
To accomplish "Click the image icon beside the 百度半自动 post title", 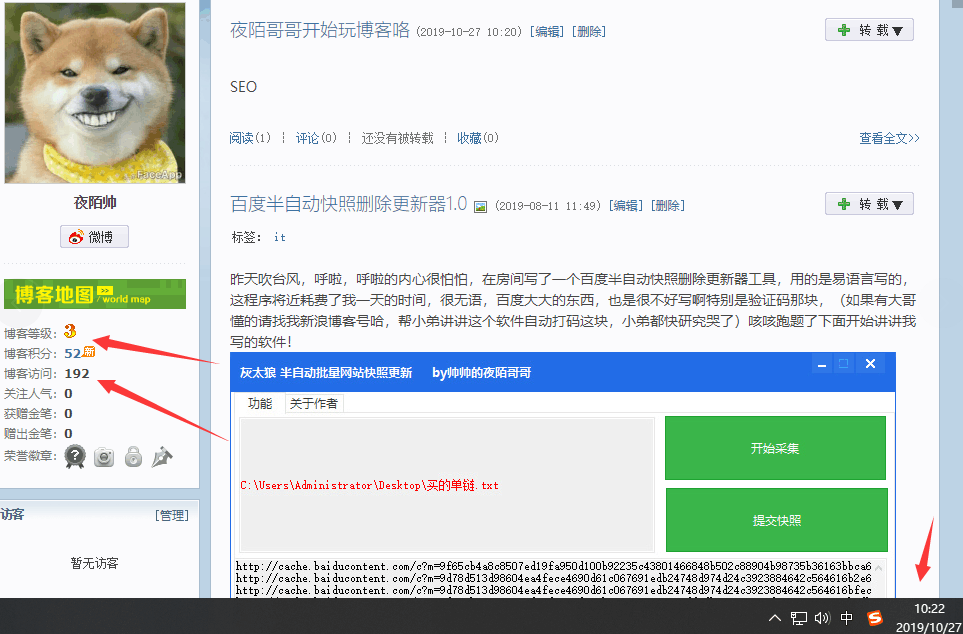I will click(480, 206).
